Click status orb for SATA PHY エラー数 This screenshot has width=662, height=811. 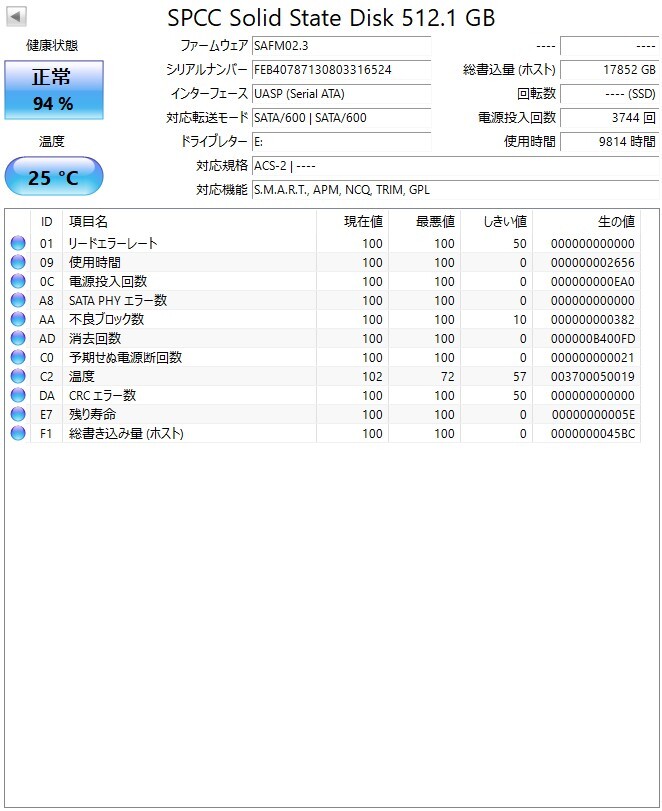point(18,300)
